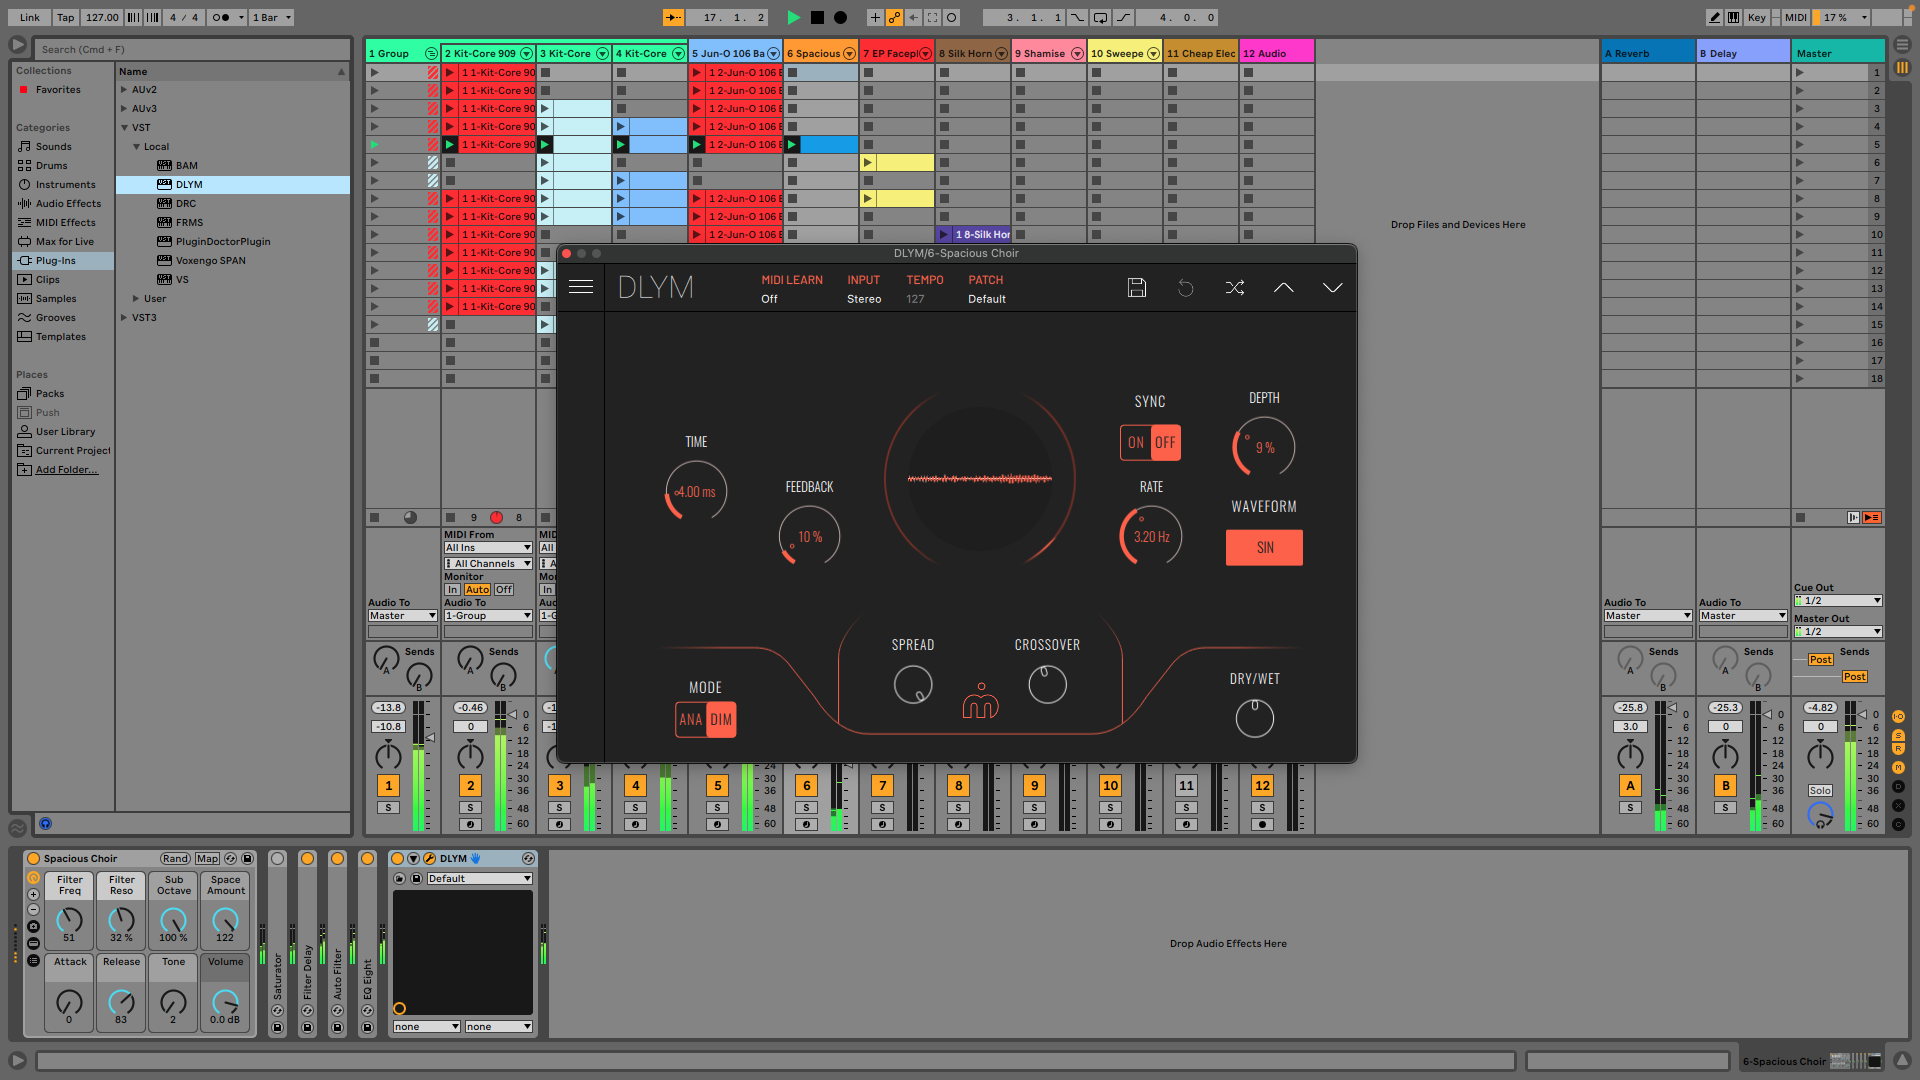Open Cue Out 1/2 dropdown
Image resolution: width=1920 pixels, height=1080 pixels.
[x=1838, y=601]
